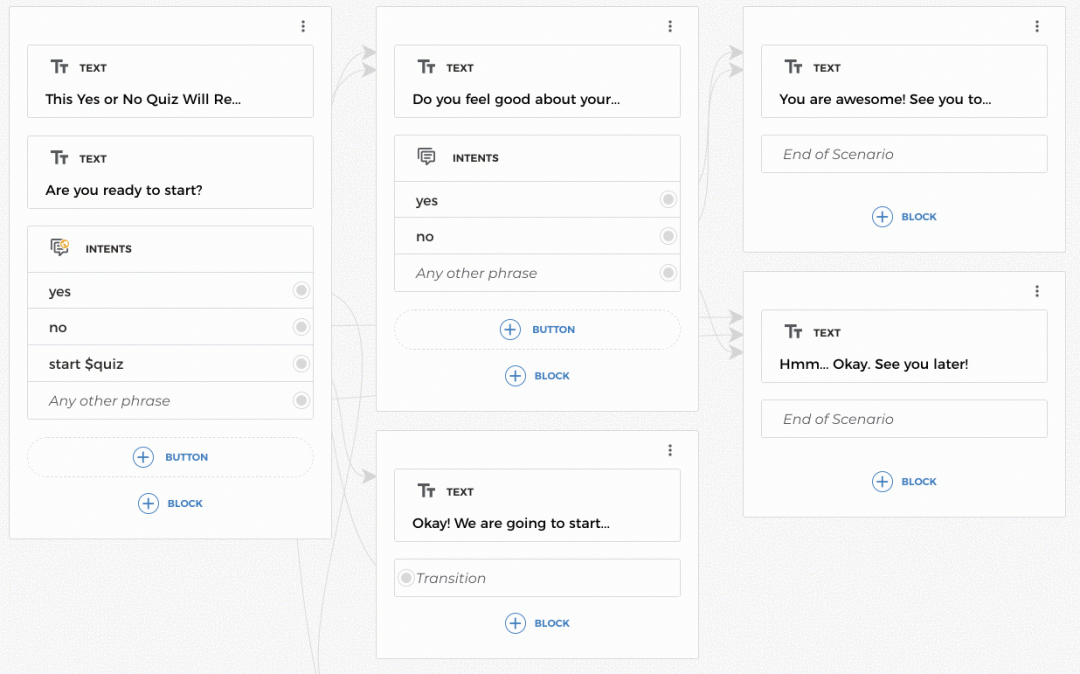Click the intents icon in the middle block
Image resolution: width=1080 pixels, height=674 pixels.
[x=427, y=157]
